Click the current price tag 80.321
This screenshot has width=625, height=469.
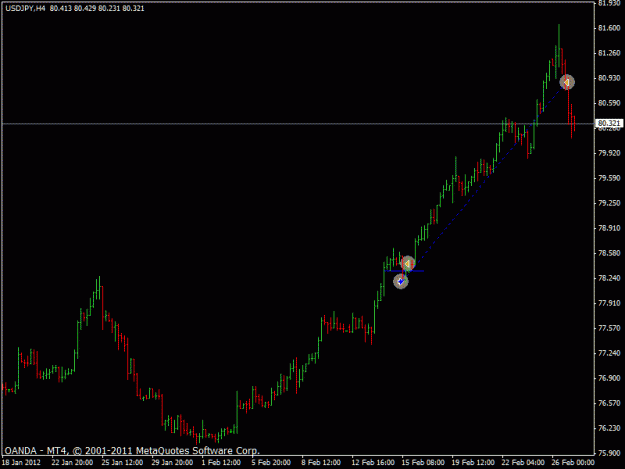(609, 123)
